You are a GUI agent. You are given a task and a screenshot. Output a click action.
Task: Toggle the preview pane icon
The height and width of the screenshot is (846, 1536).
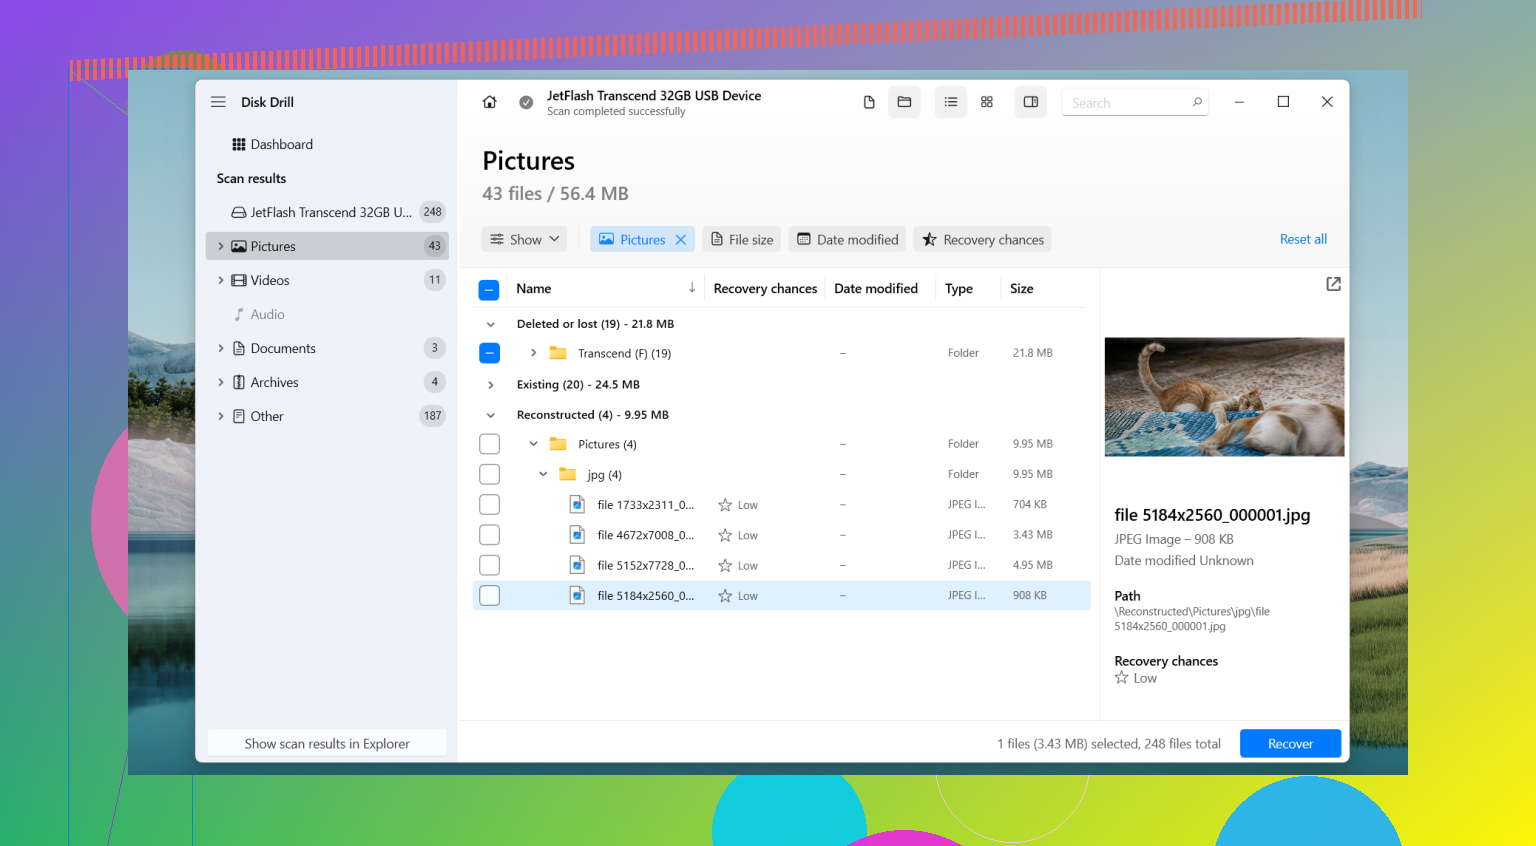click(1031, 102)
